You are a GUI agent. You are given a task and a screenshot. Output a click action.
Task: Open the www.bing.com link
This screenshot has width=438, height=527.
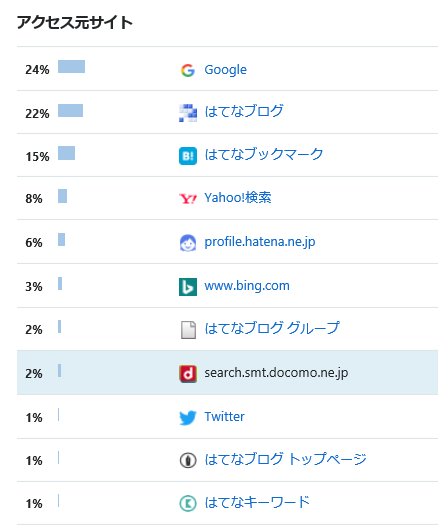click(247, 286)
